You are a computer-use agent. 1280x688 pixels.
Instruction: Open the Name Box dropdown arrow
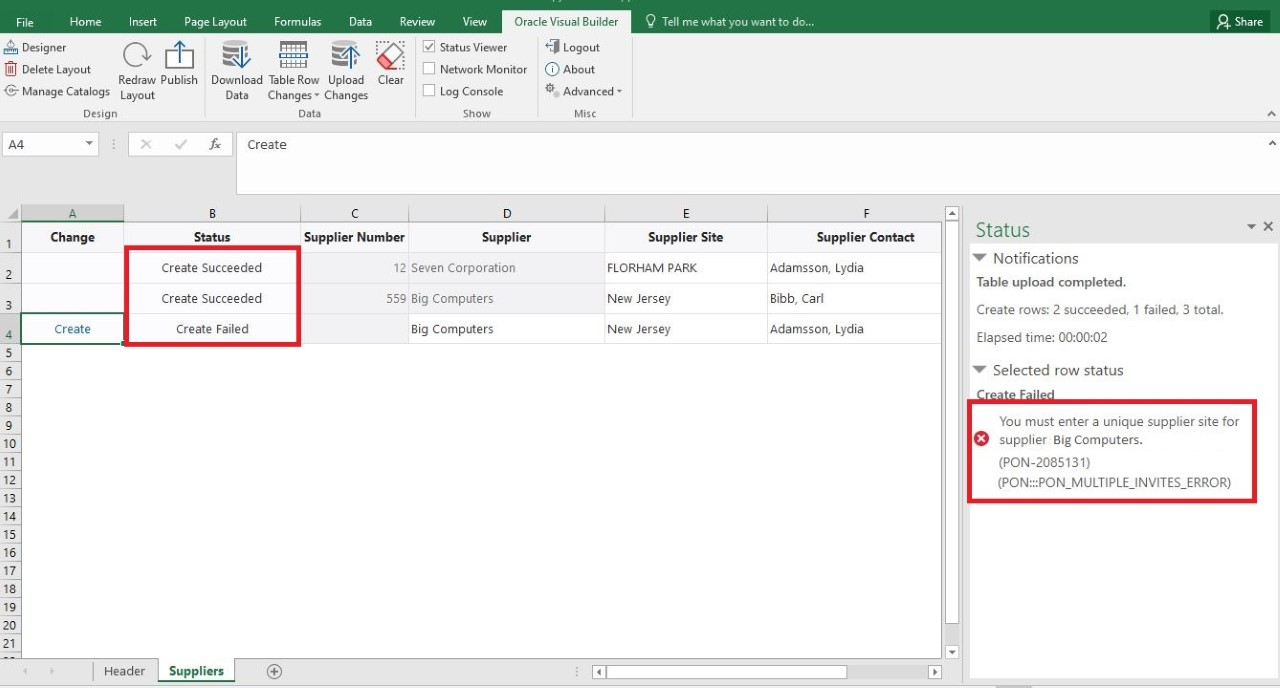[89, 144]
